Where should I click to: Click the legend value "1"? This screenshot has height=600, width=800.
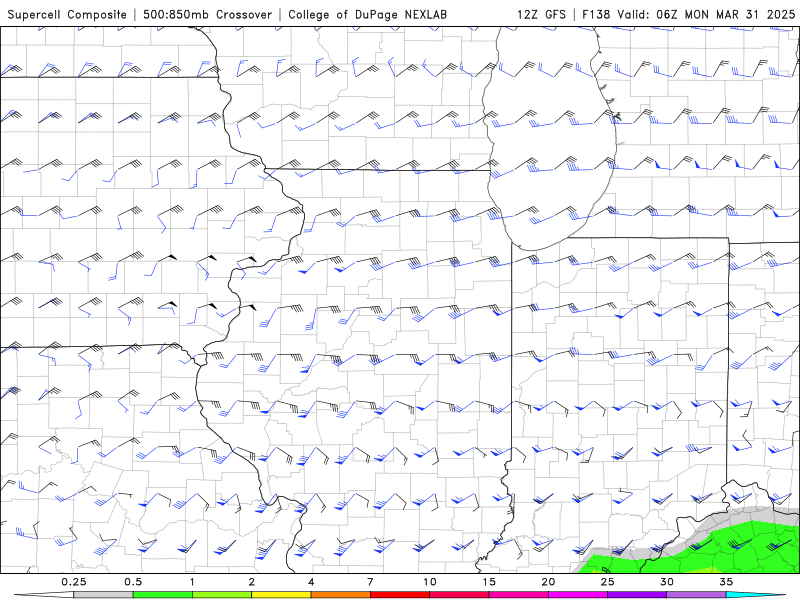(192, 582)
